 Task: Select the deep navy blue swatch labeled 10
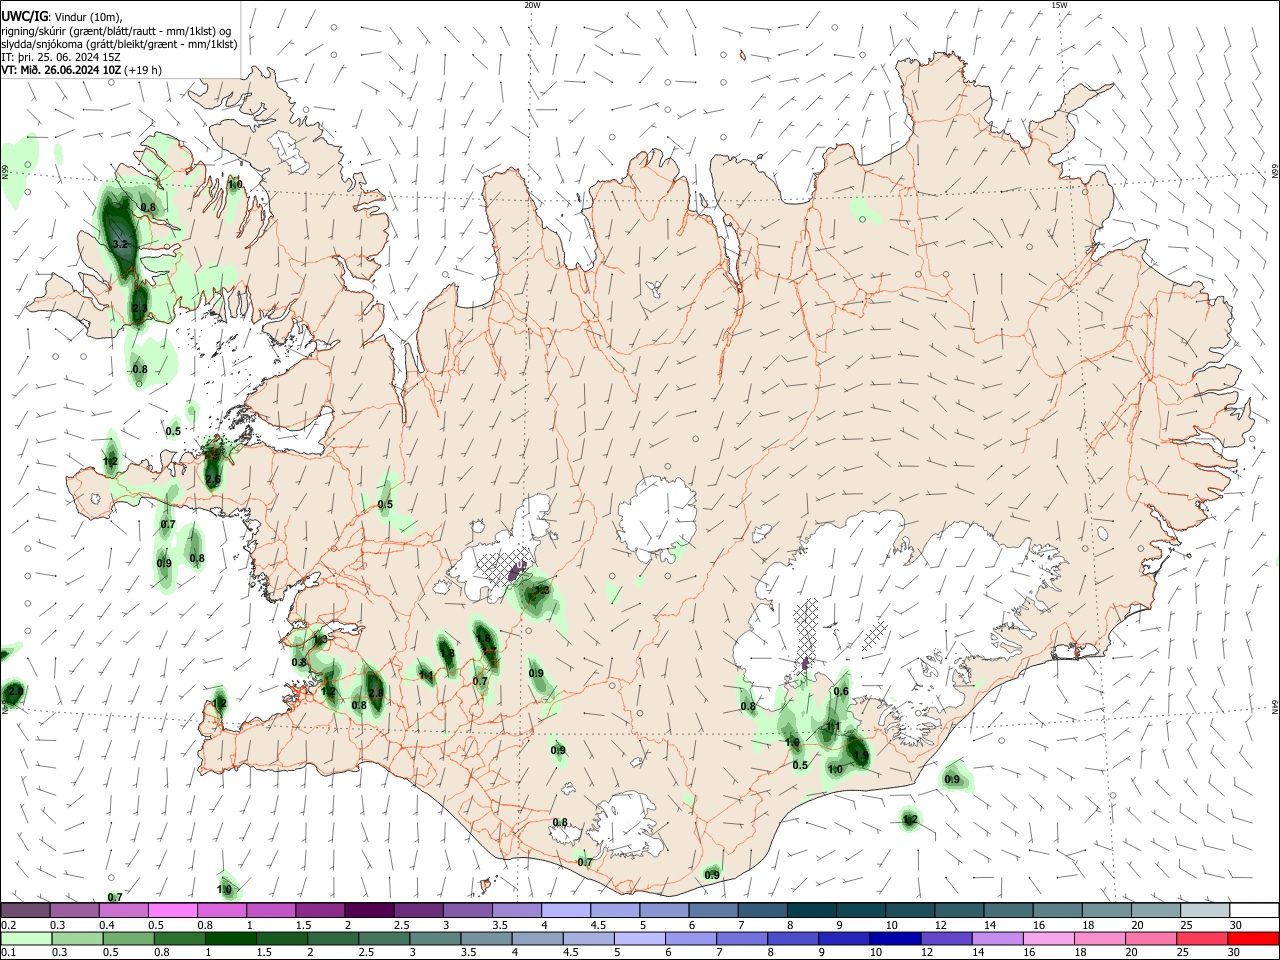(x=894, y=939)
